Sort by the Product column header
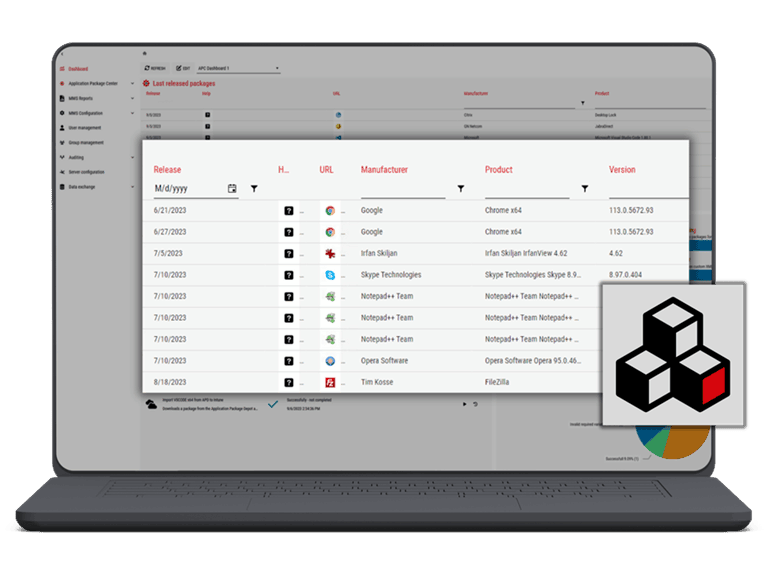This screenshot has height=576, width=768. [x=499, y=169]
